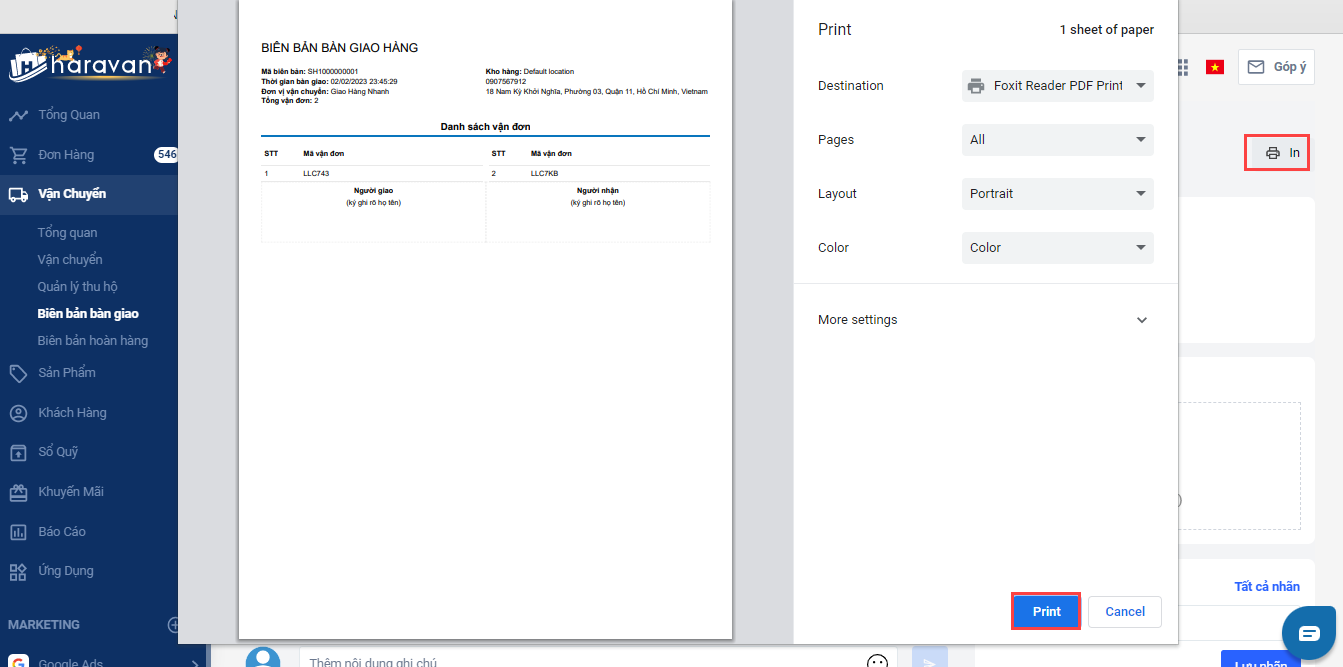Open Quản lý thu hộ submenu
The height and width of the screenshot is (667, 1343).
coord(78,287)
